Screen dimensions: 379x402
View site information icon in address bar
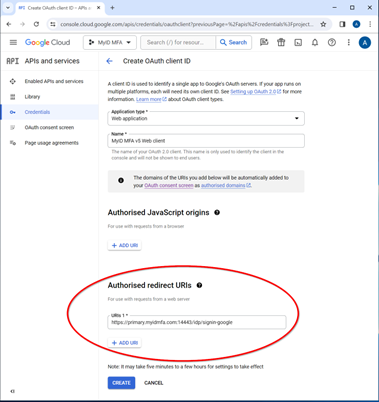click(x=53, y=24)
